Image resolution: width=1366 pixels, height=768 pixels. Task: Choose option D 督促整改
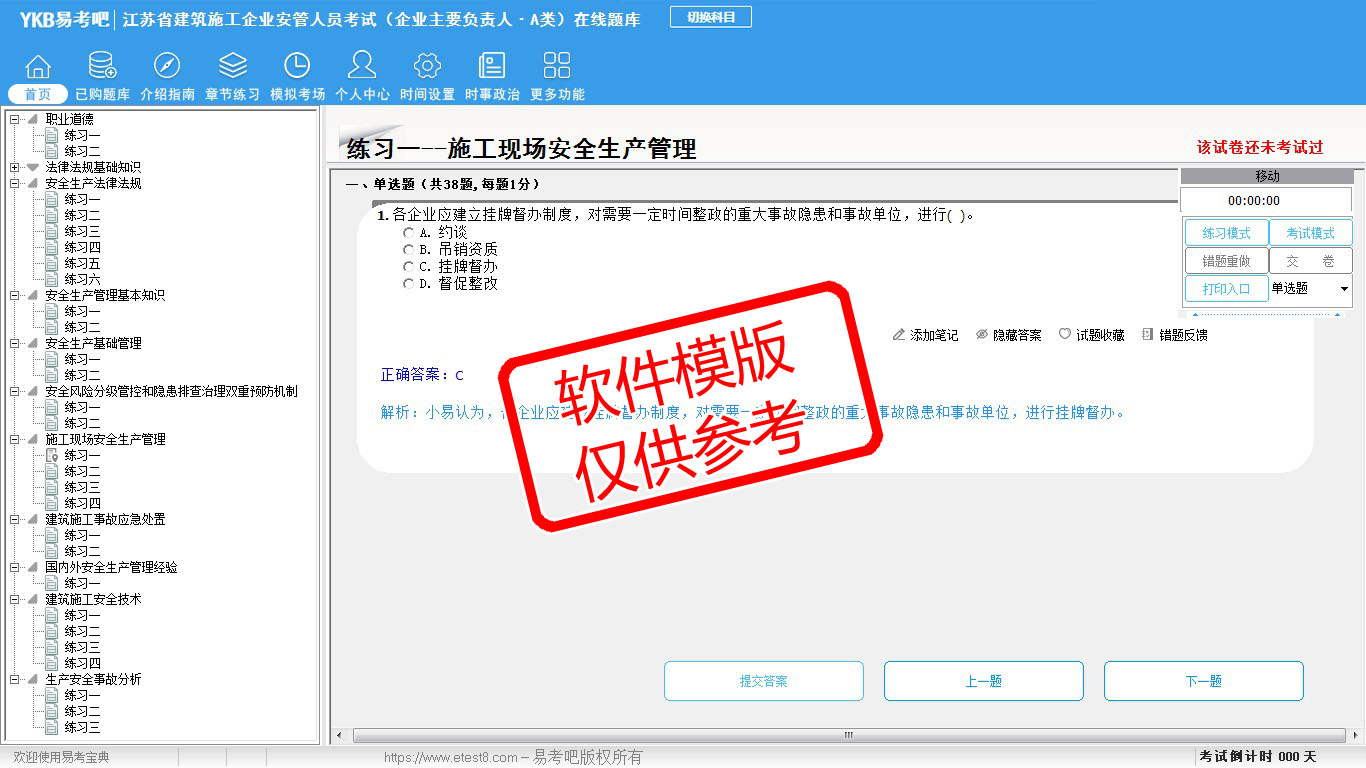click(x=408, y=284)
